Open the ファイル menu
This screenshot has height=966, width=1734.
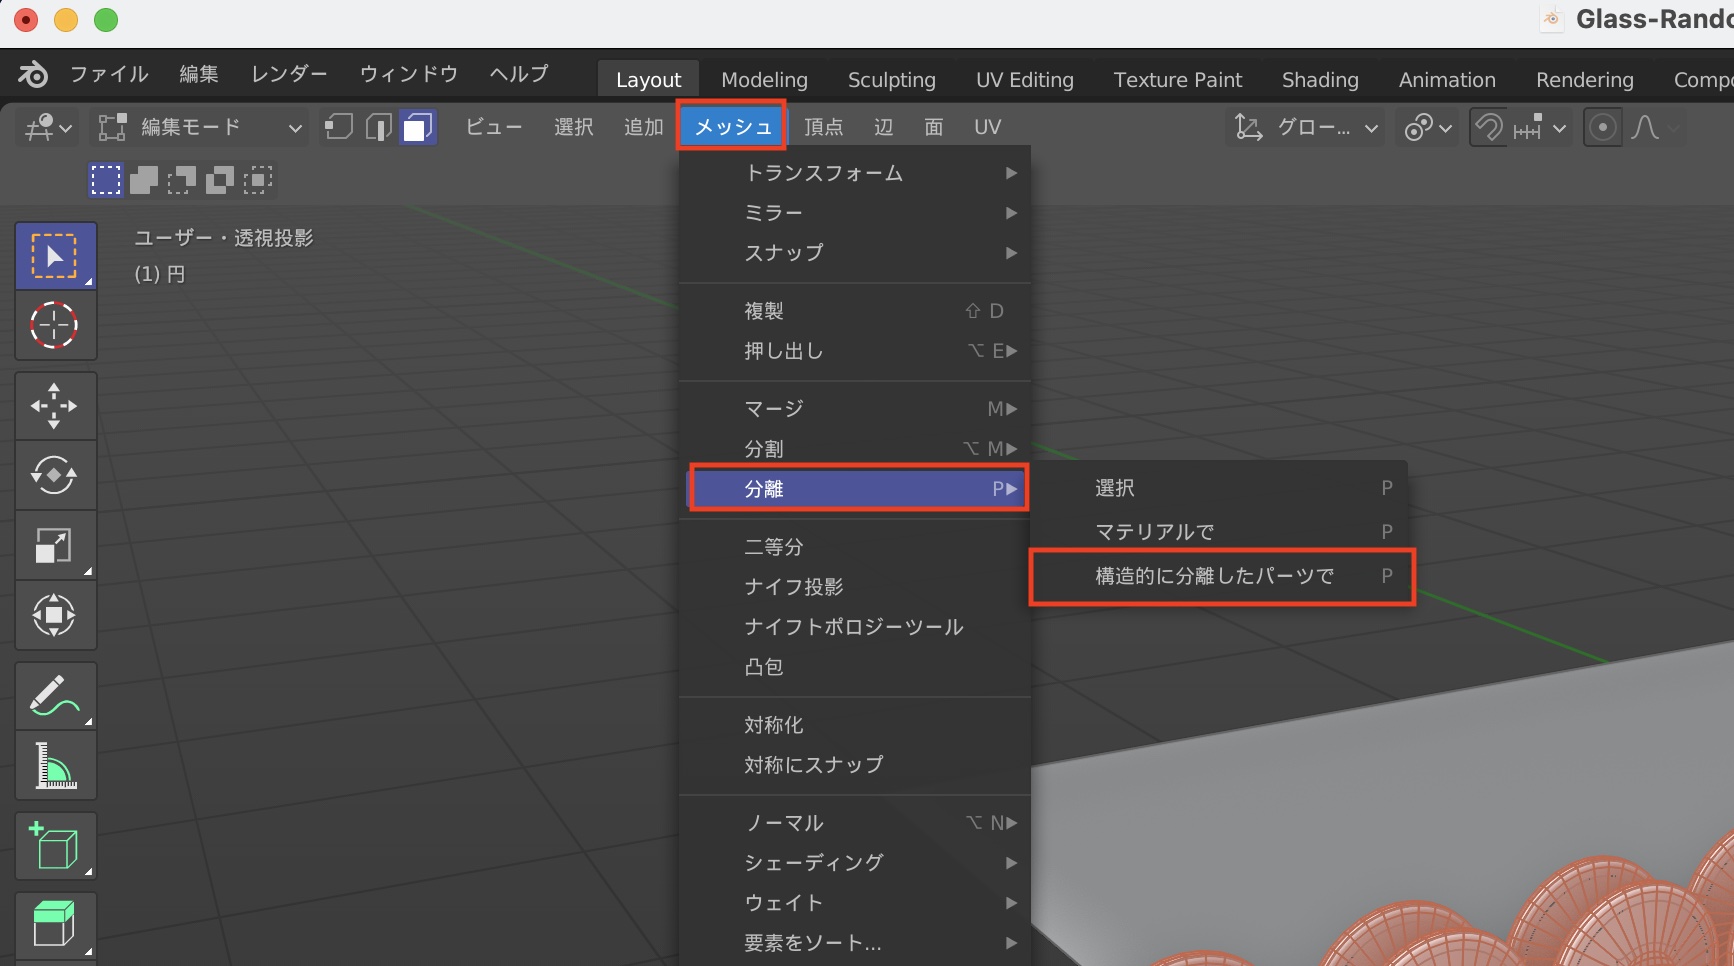(108, 74)
